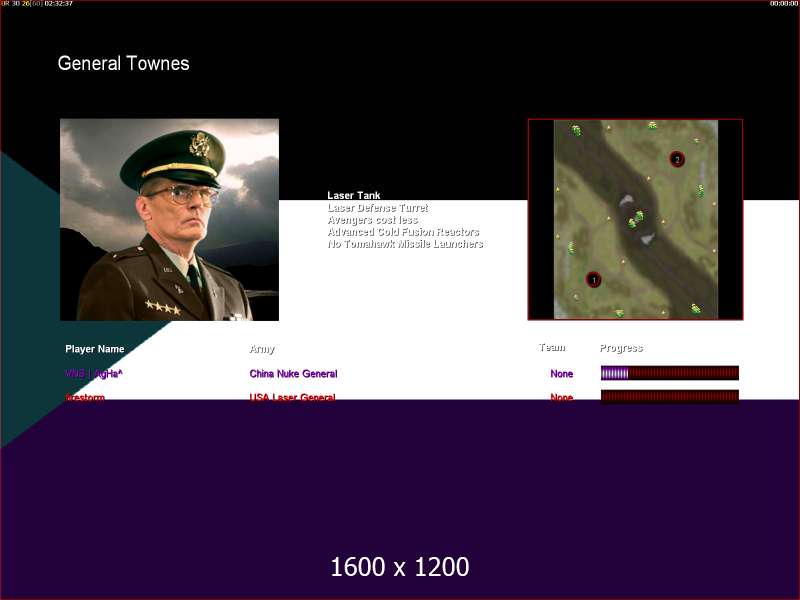Image resolution: width=800 pixels, height=600 pixels.
Task: Click the Player Name column header
Action: tap(94, 349)
